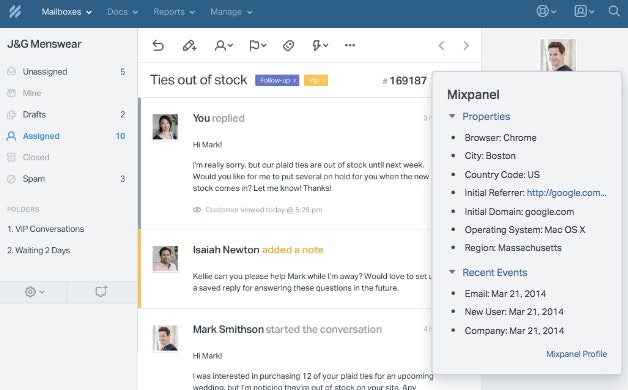The height and width of the screenshot is (390, 628).
Task: Click the reply arrow icon
Action: point(158,46)
